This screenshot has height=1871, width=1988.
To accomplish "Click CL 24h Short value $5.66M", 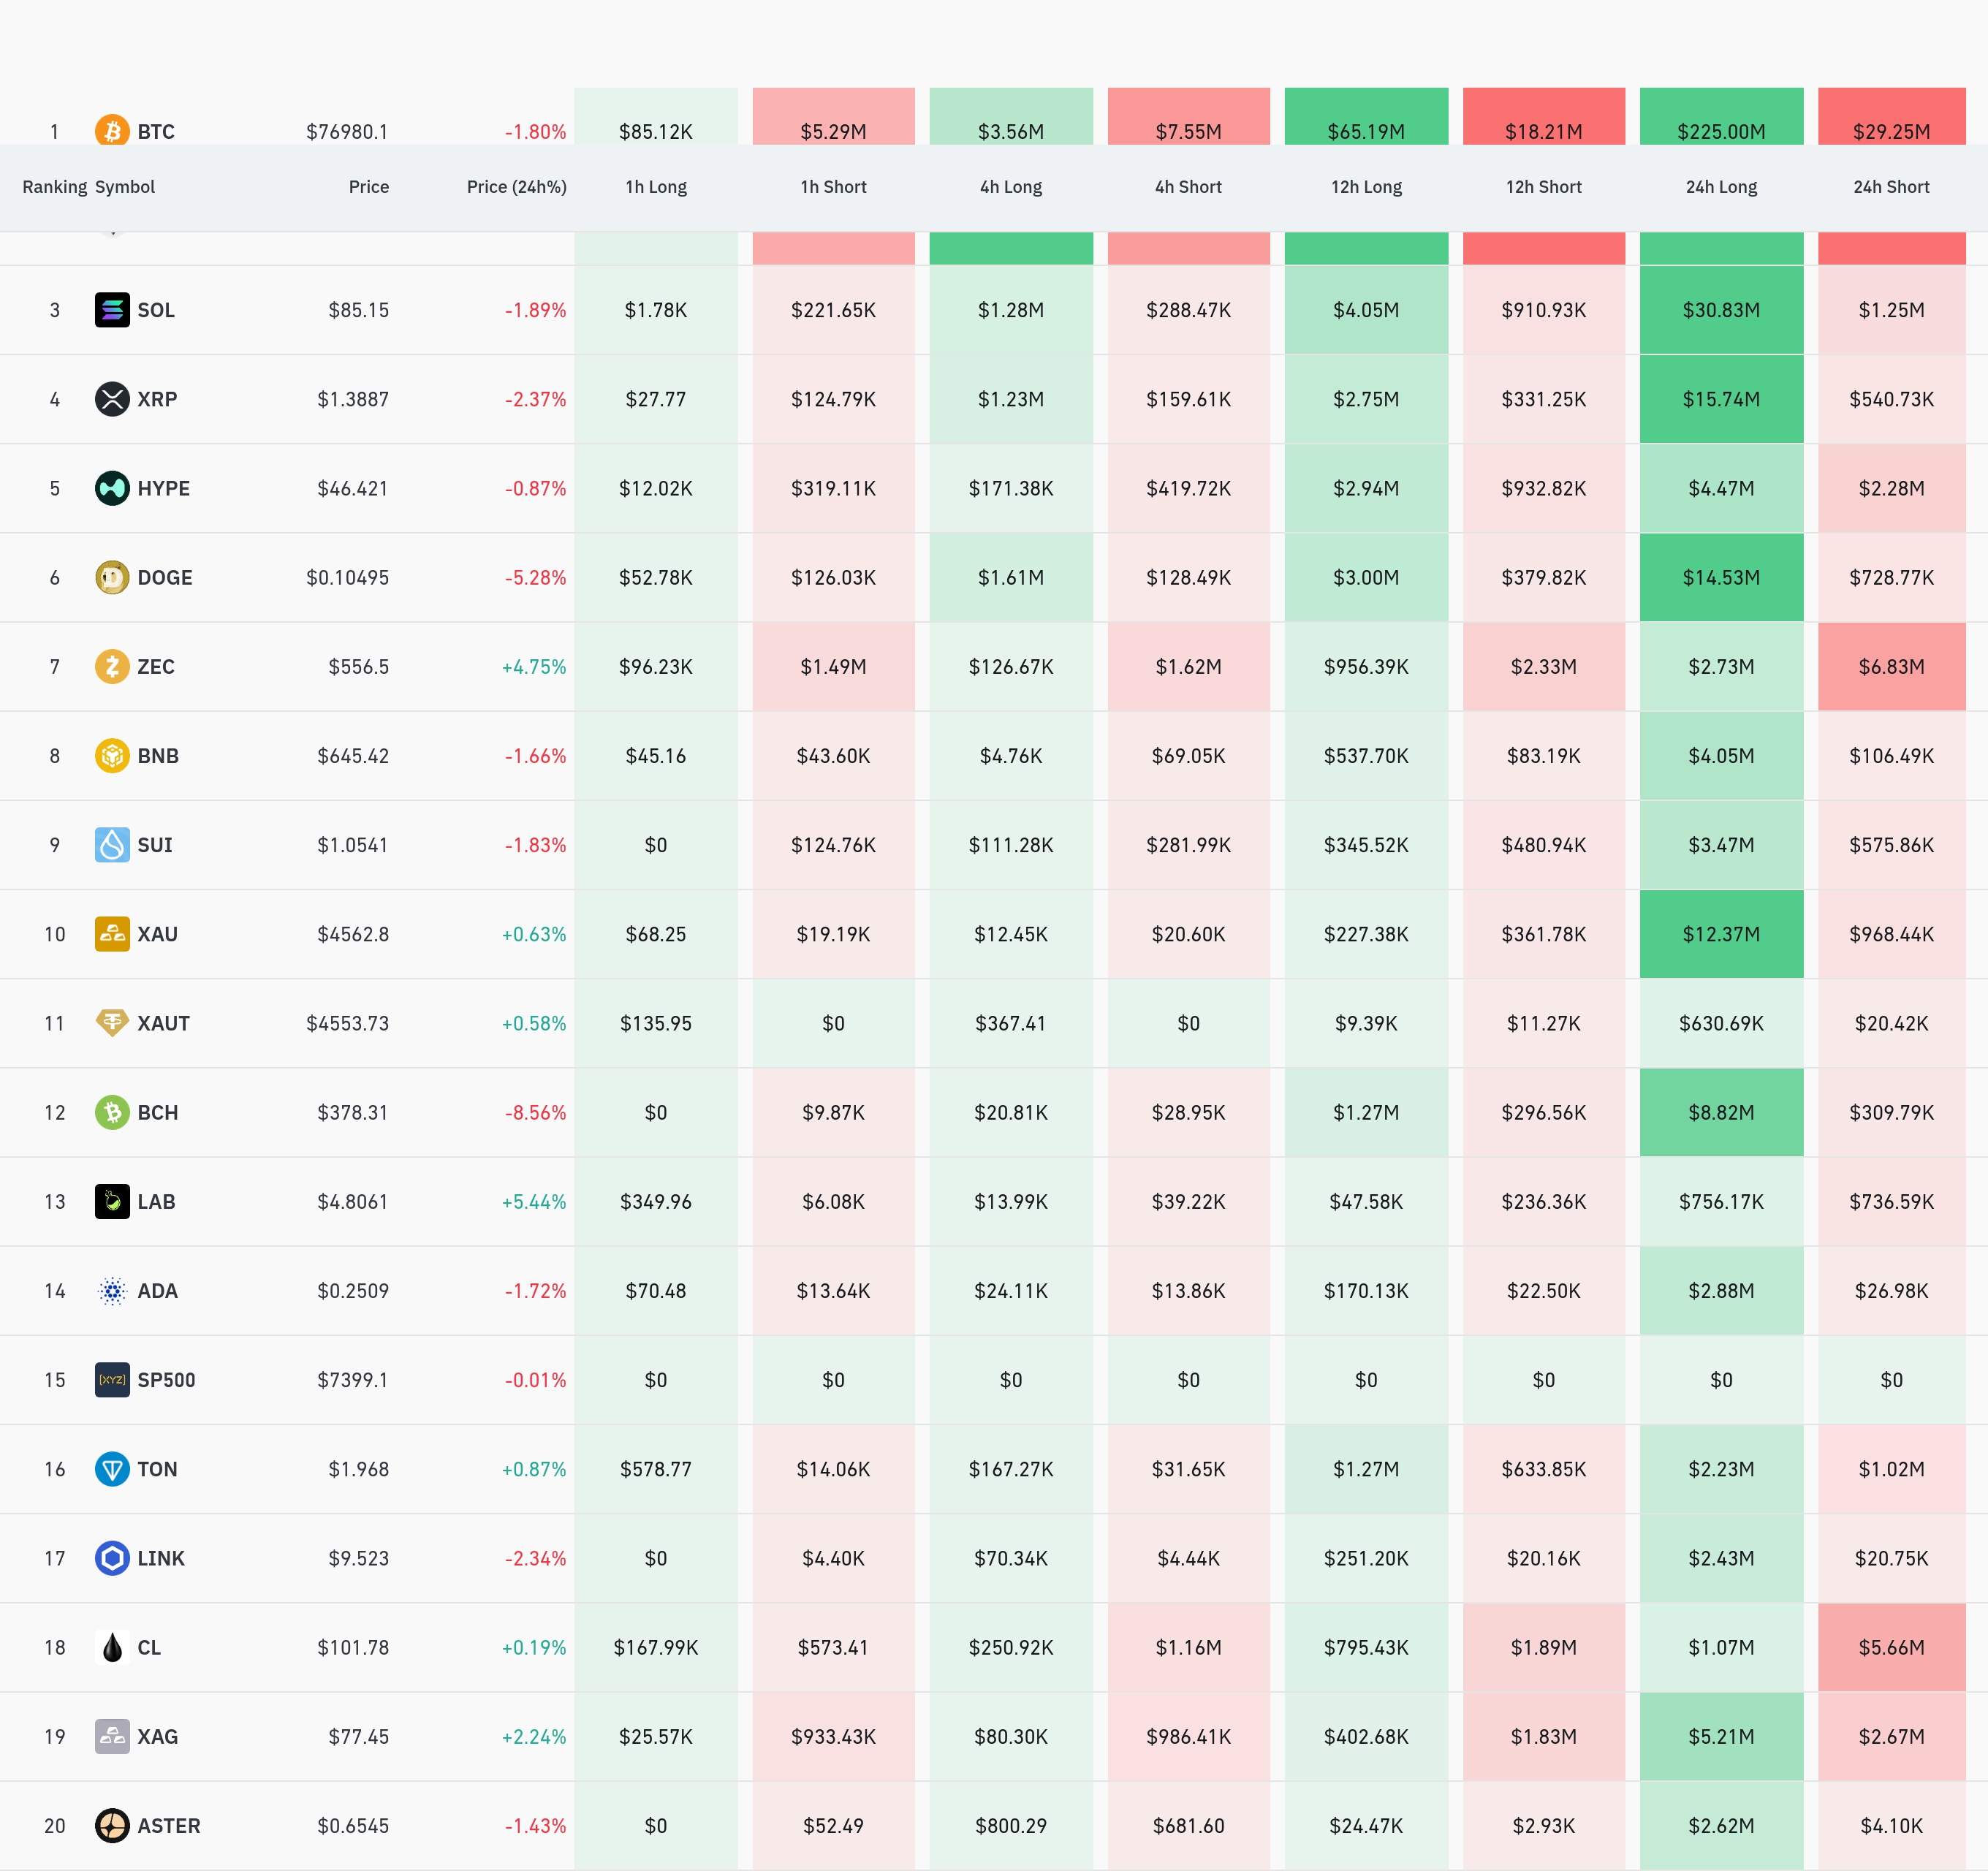I will [x=1892, y=1648].
